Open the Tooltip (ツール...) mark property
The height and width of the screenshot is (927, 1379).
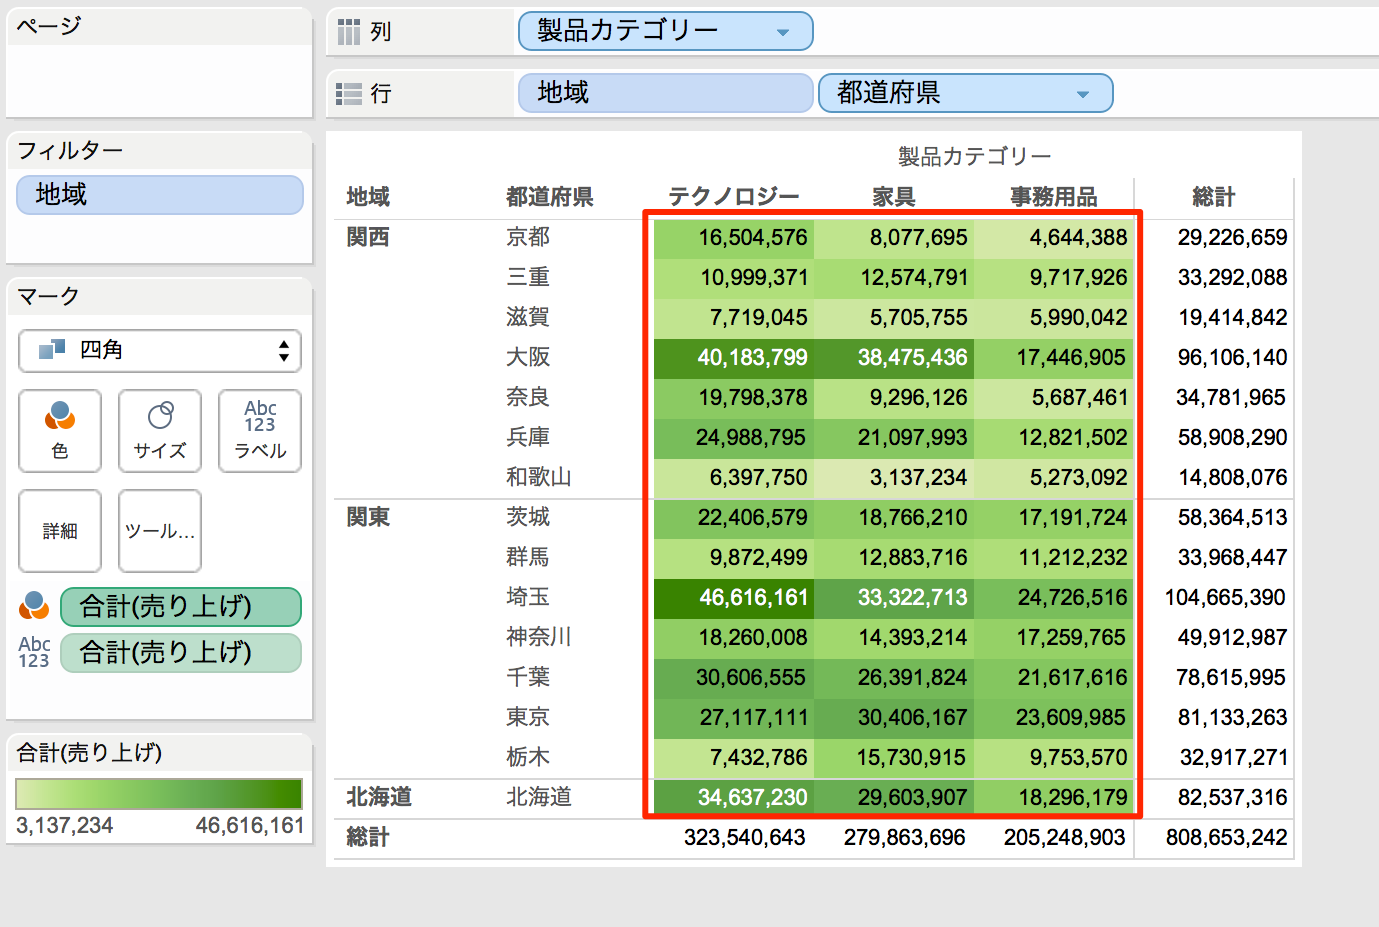tap(159, 530)
